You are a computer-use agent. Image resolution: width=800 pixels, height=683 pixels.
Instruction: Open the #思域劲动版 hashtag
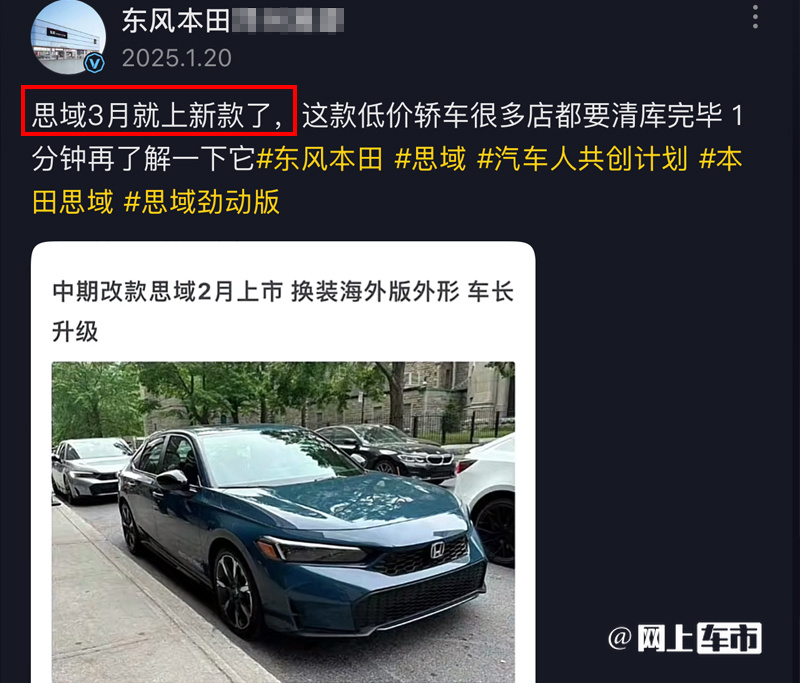[202, 201]
